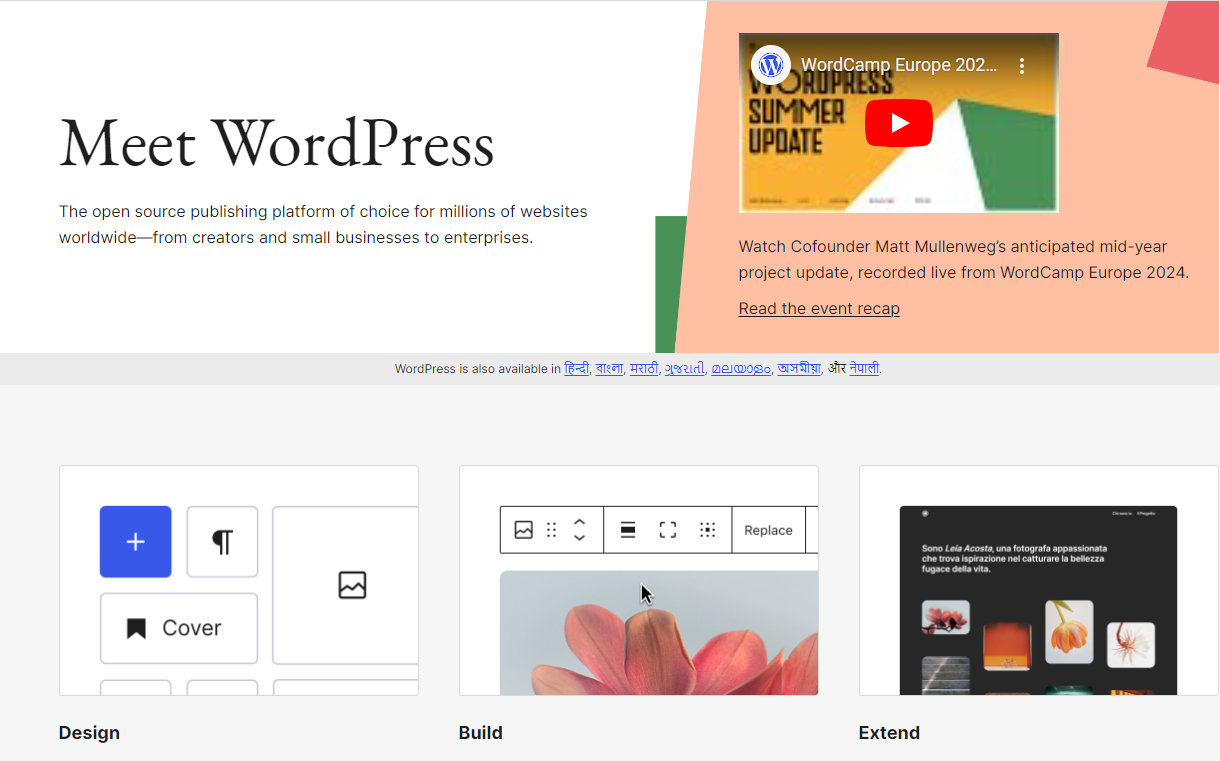Viewport: 1220px width, 761px height.
Task: Play the WordCamp Europe summer update video
Action: coord(897,122)
